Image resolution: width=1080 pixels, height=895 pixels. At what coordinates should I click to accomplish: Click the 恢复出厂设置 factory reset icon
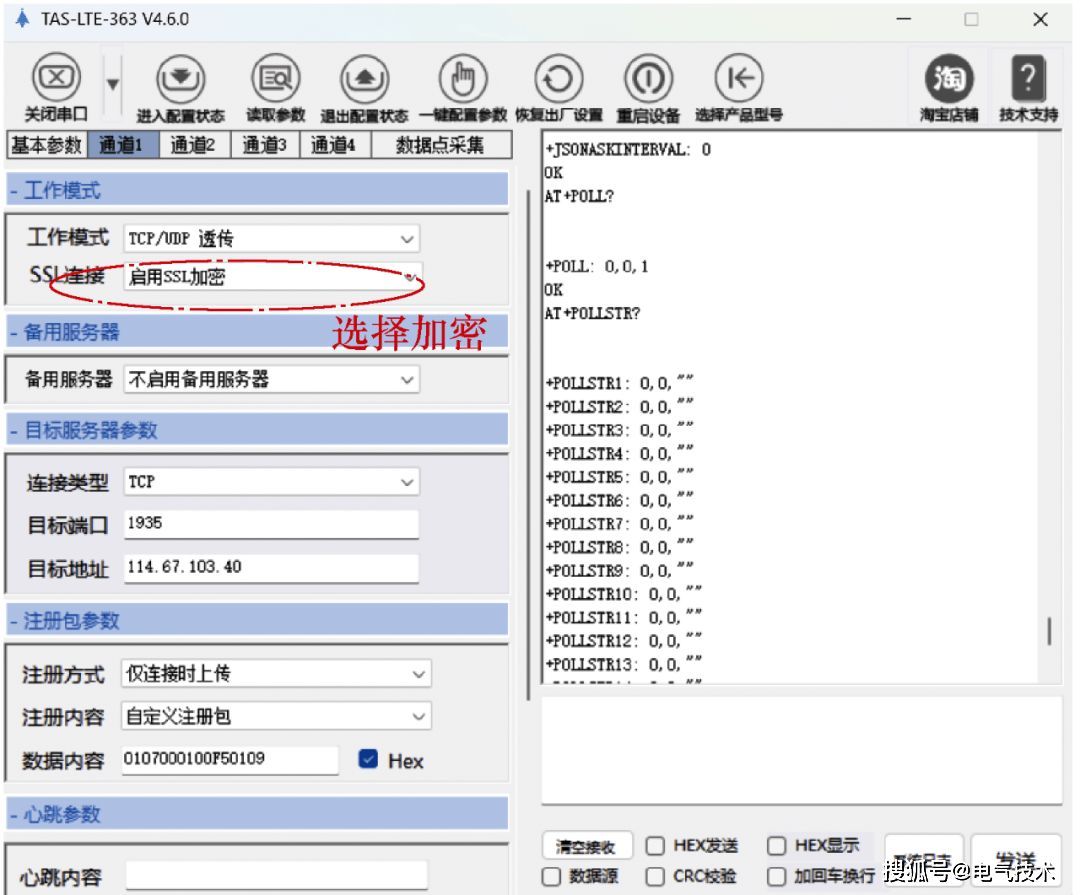click(x=558, y=79)
